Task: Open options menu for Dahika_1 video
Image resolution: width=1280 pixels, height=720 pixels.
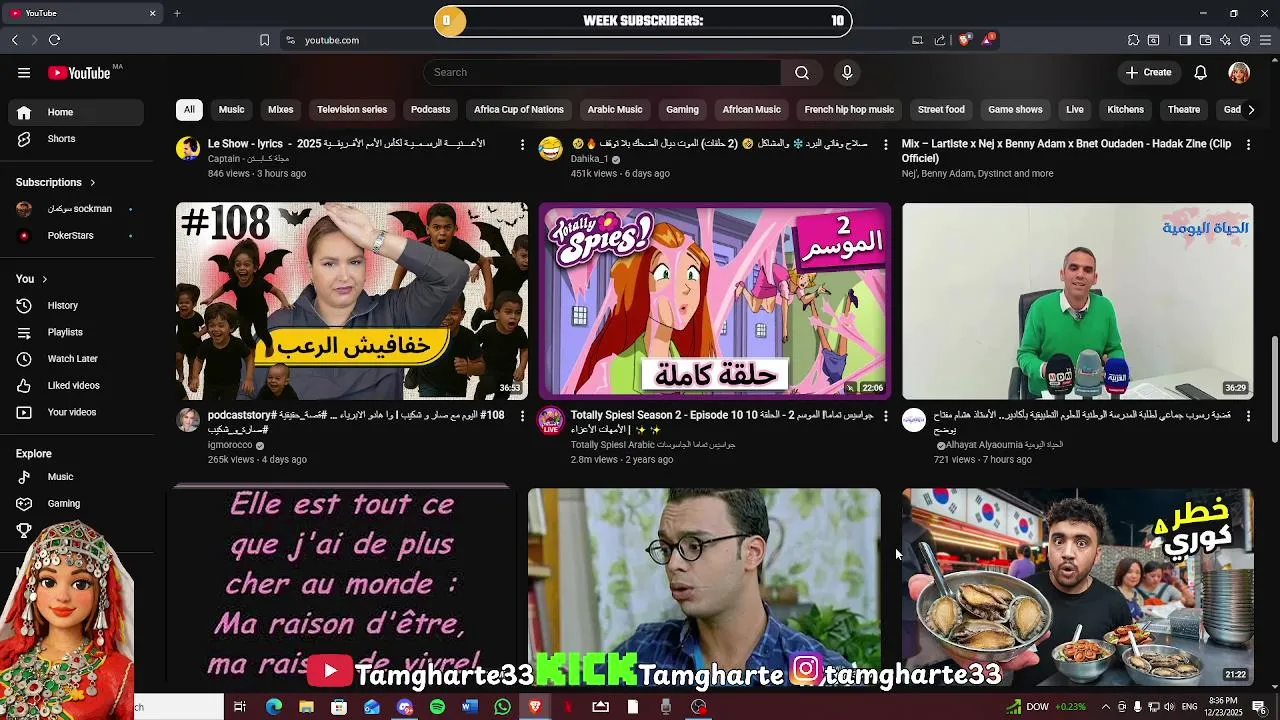Action: [885, 145]
